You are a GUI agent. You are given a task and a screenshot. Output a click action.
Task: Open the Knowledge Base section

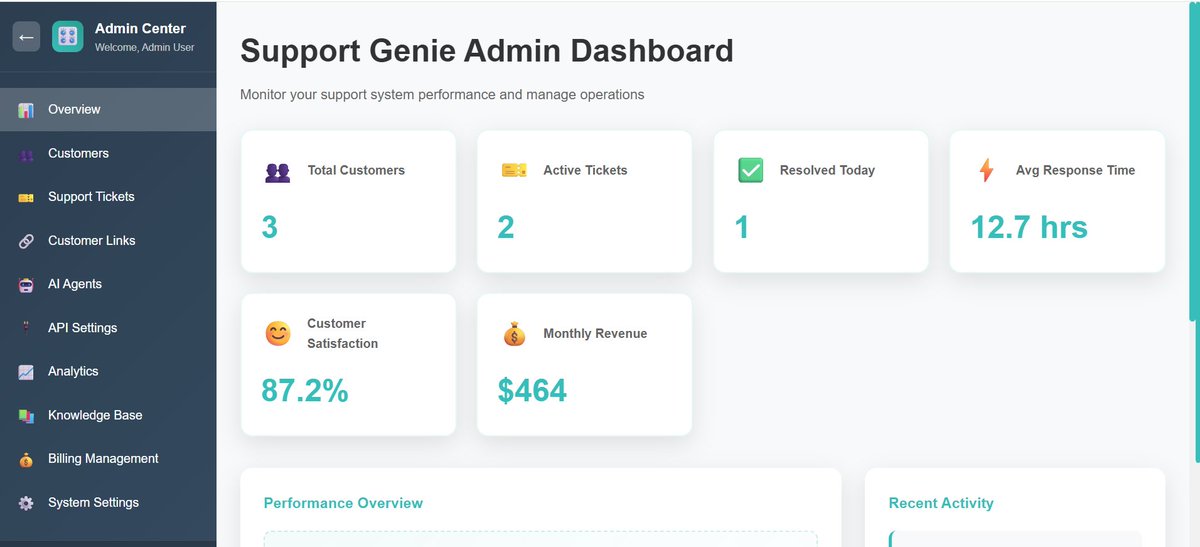108,415
